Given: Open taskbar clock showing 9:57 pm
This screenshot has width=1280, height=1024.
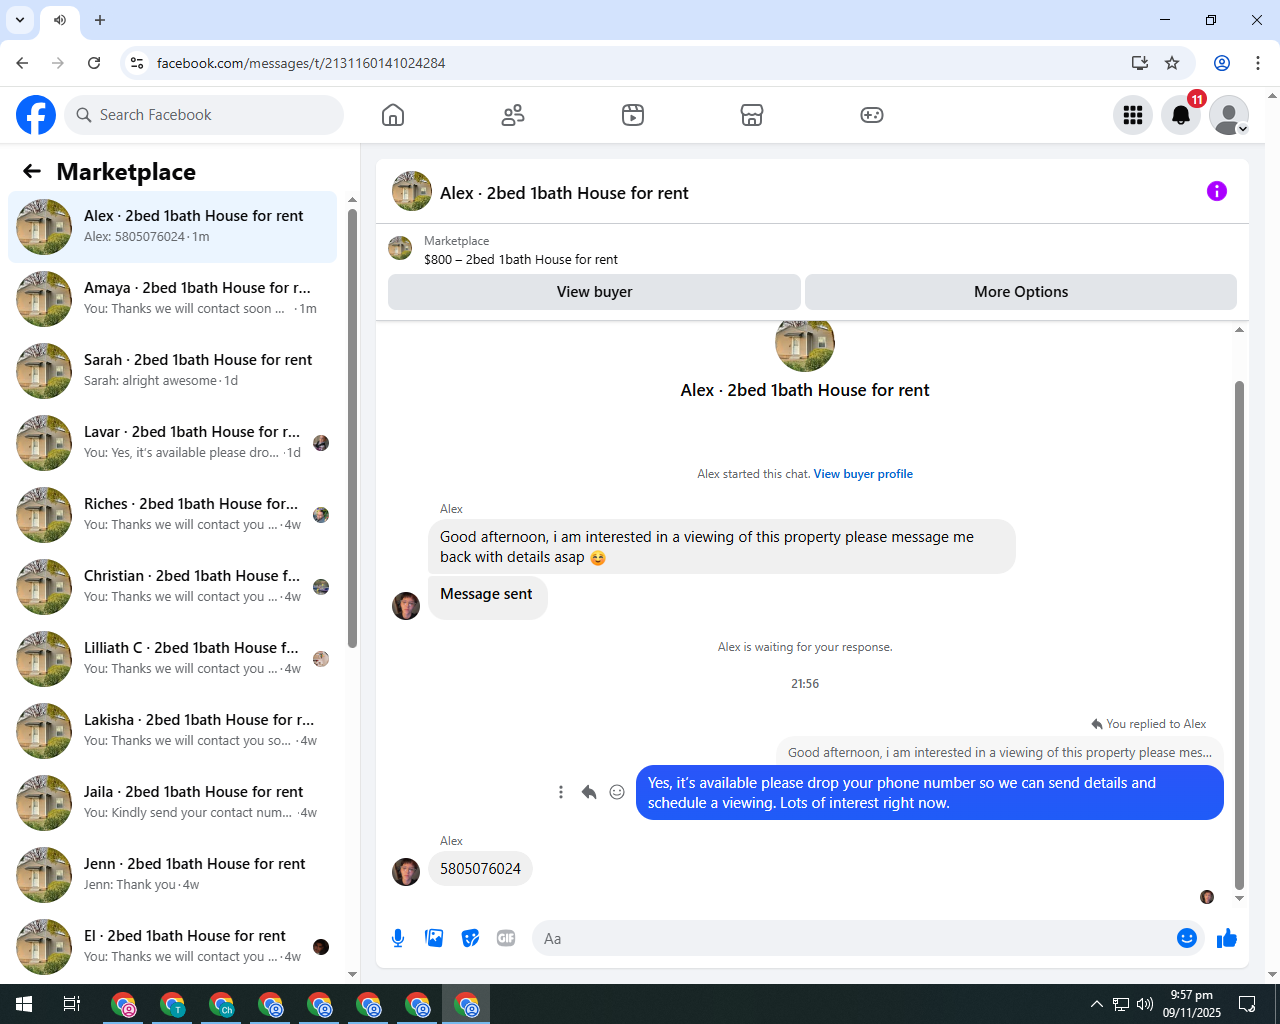Looking at the screenshot, I should 1192,1004.
